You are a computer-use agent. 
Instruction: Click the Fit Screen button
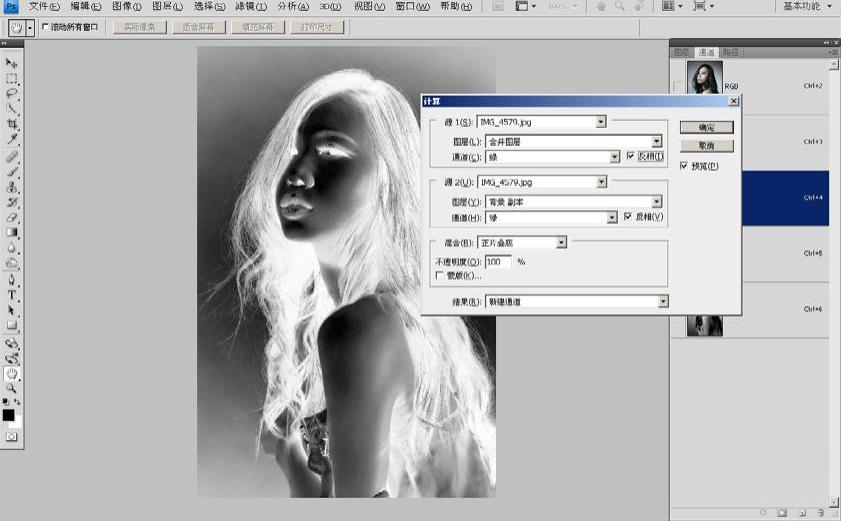[x=199, y=27]
